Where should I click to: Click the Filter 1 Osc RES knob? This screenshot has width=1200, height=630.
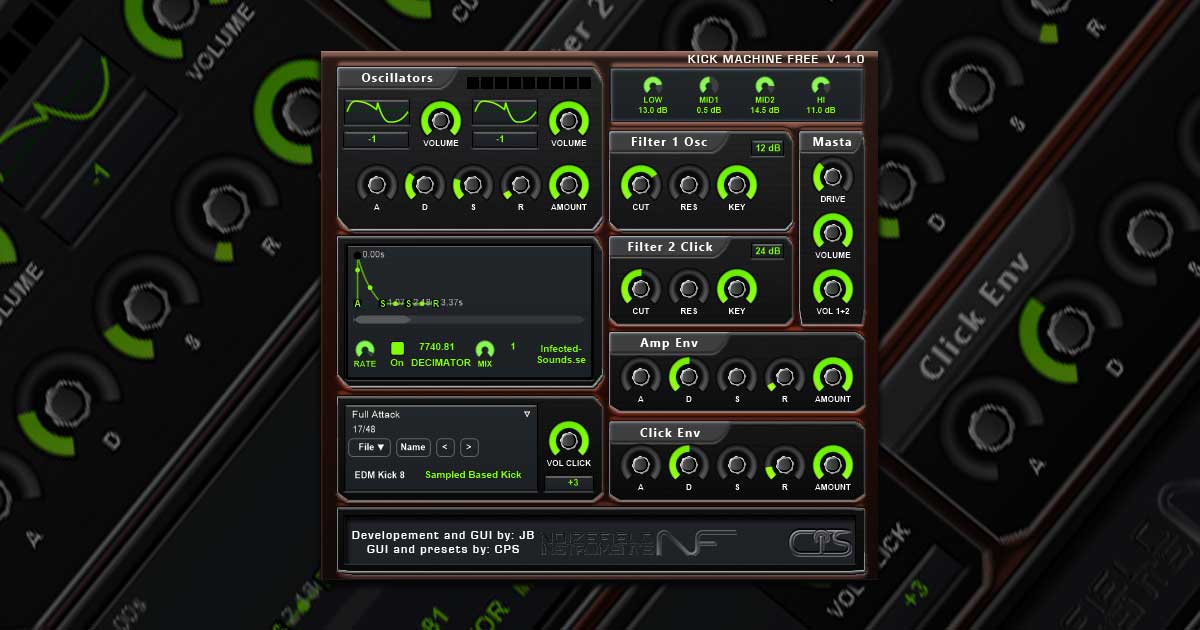(x=688, y=184)
